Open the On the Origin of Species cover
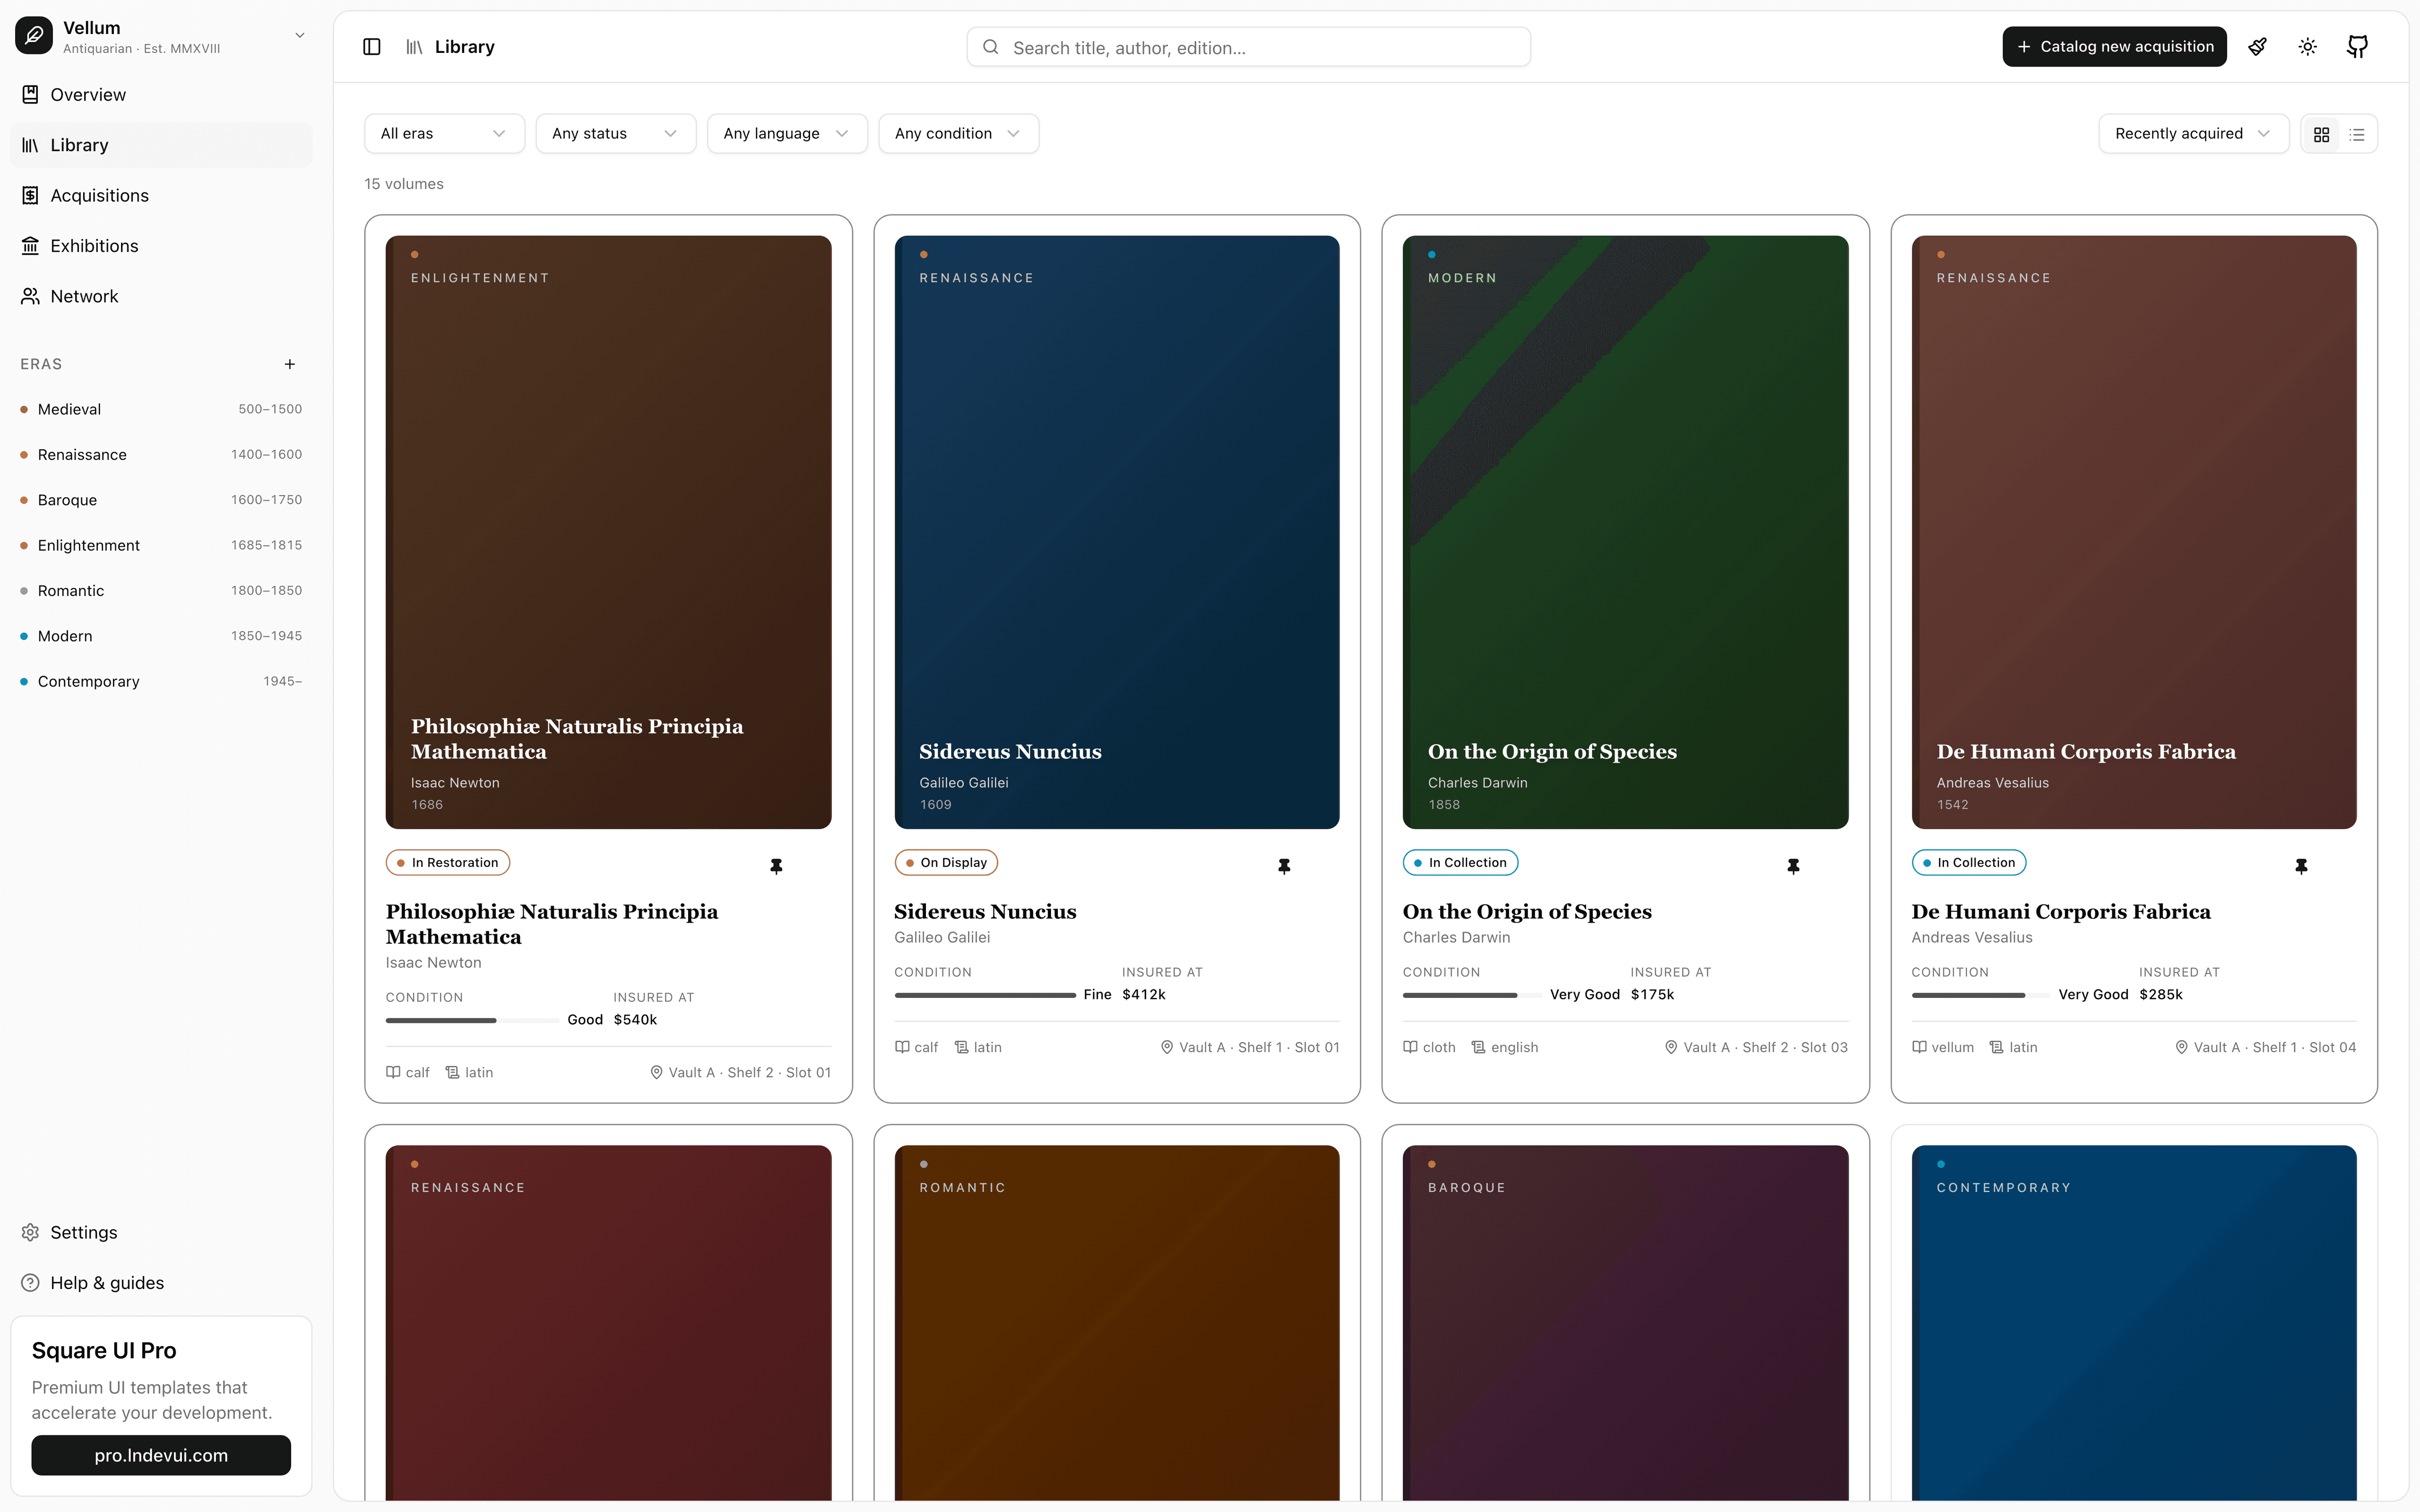This screenshot has width=2420, height=1512. 1625,532
